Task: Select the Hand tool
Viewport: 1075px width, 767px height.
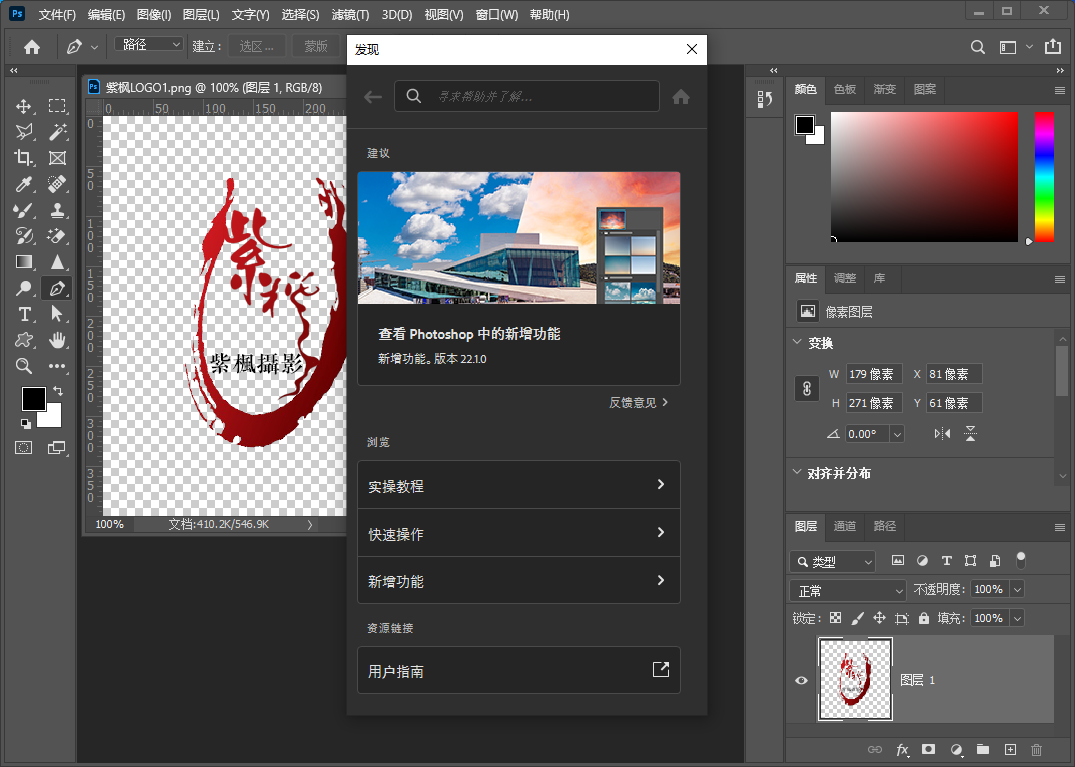Action: 58,340
